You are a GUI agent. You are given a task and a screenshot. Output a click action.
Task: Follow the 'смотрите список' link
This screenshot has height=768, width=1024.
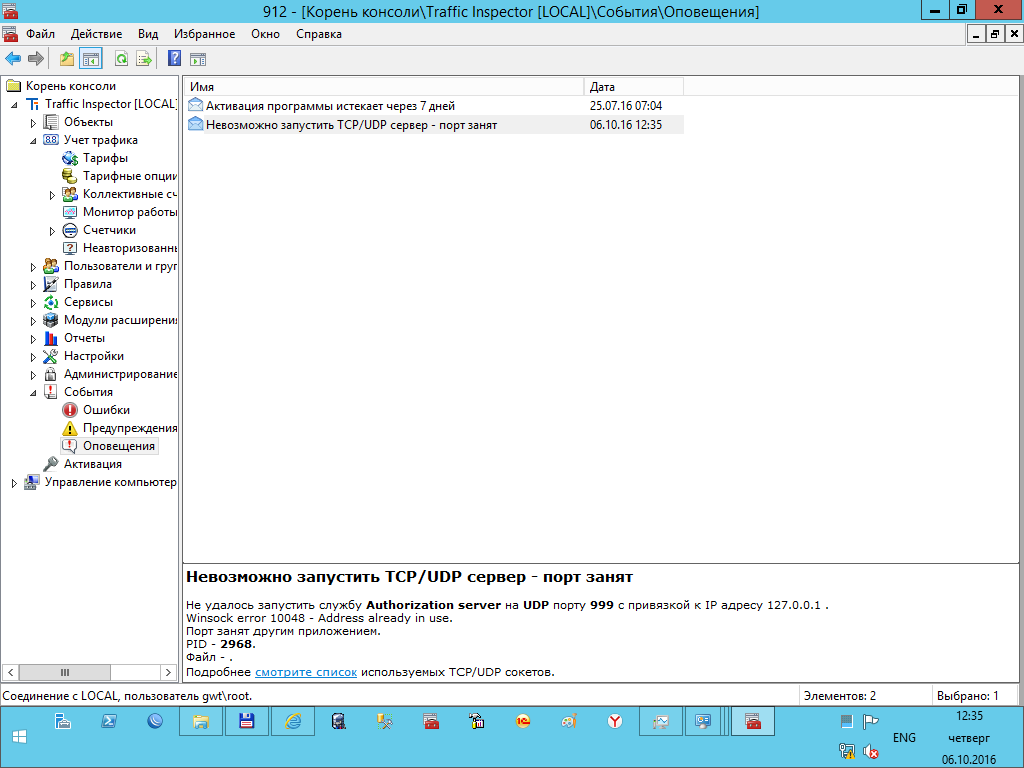click(x=306, y=671)
